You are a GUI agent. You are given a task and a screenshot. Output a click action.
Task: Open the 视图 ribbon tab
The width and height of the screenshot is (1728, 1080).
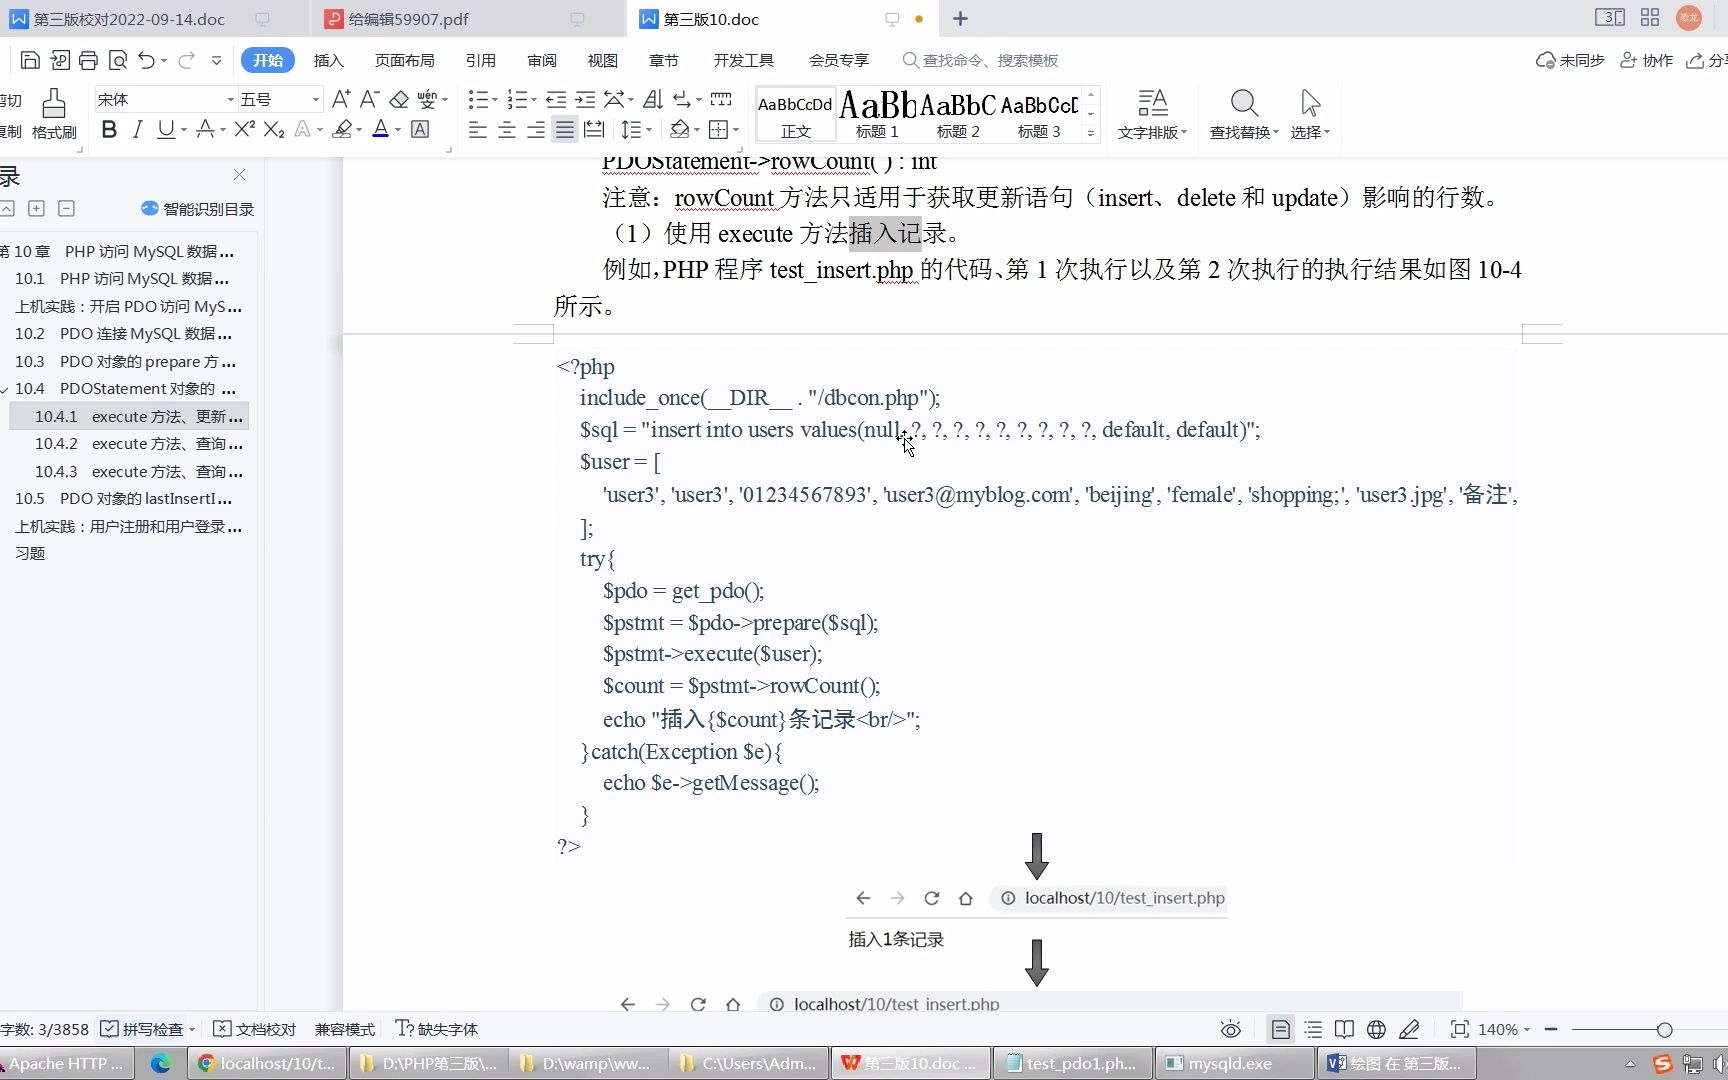pyautogui.click(x=603, y=60)
